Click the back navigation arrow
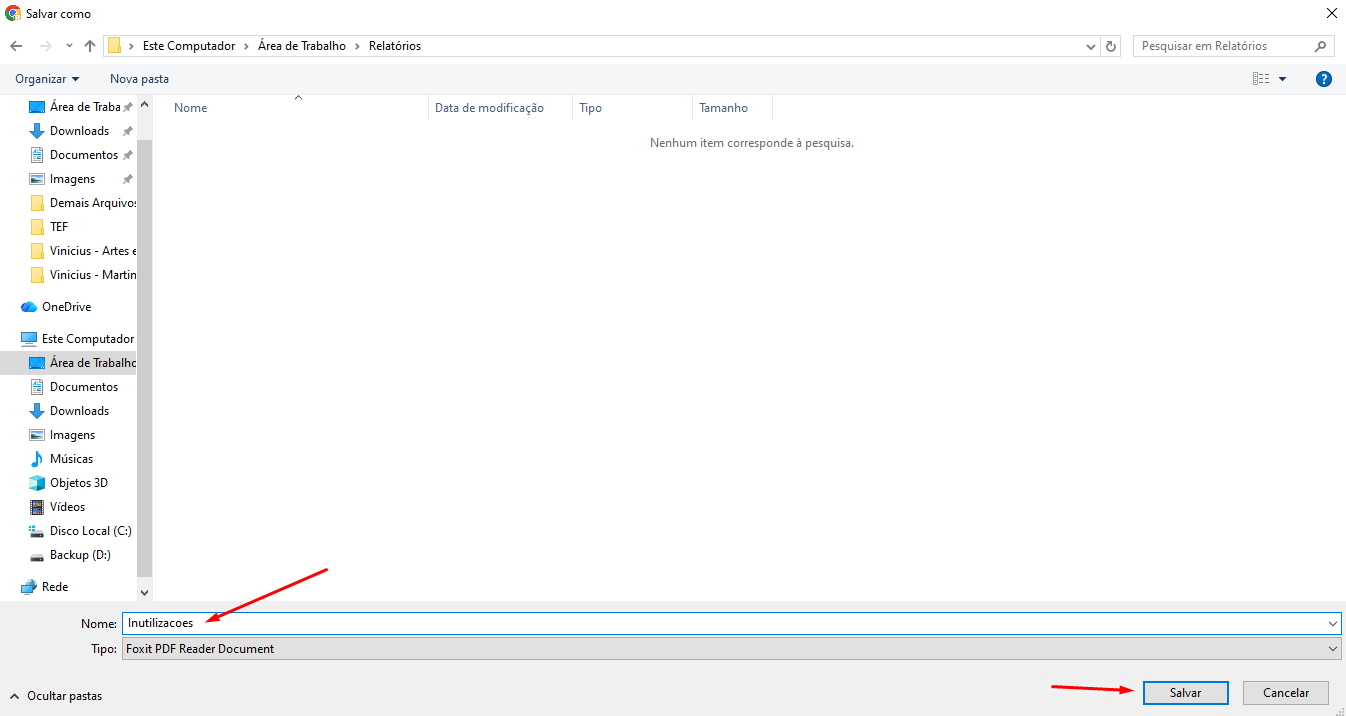The width and height of the screenshot is (1346, 716). pos(16,46)
